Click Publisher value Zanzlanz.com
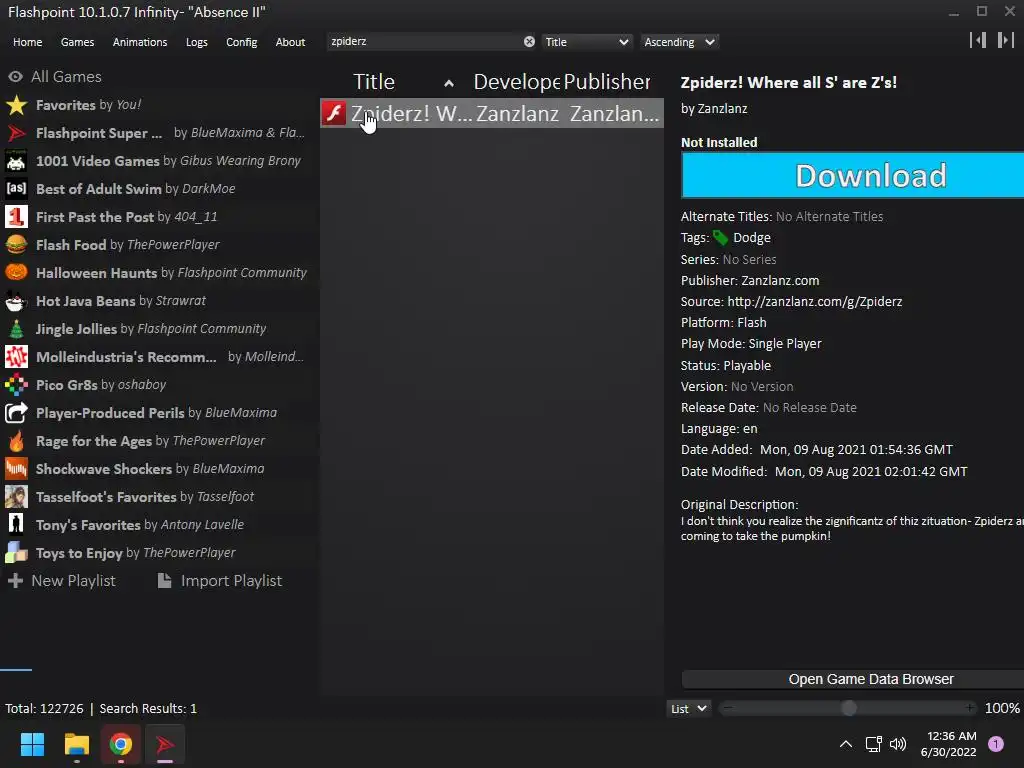This screenshot has width=1024, height=768. [x=780, y=281]
